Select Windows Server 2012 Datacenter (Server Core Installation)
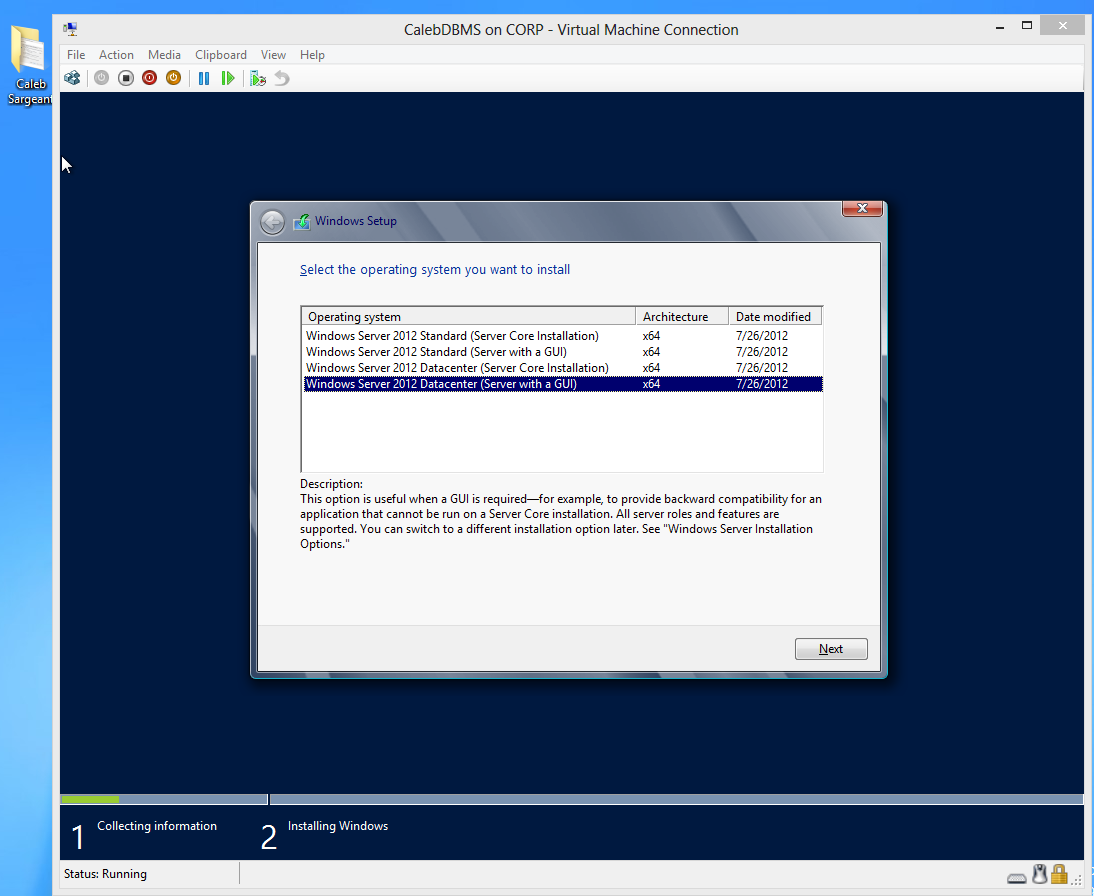This screenshot has width=1094, height=896. click(x=562, y=368)
